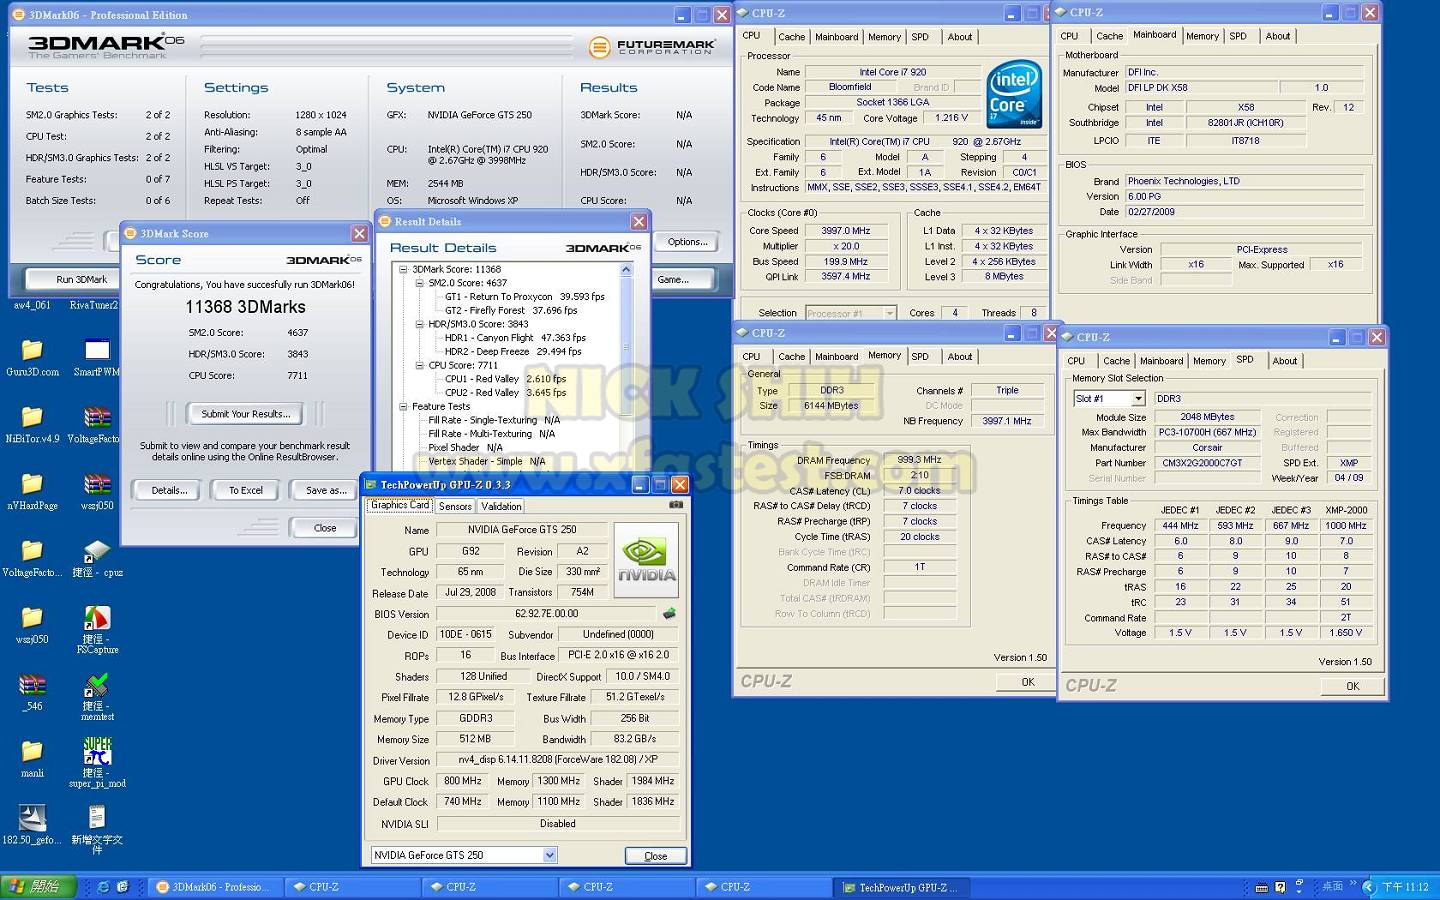Image resolution: width=1440 pixels, height=900 pixels.
Task: Click the Futuremark Corporation logo
Action: click(652, 46)
